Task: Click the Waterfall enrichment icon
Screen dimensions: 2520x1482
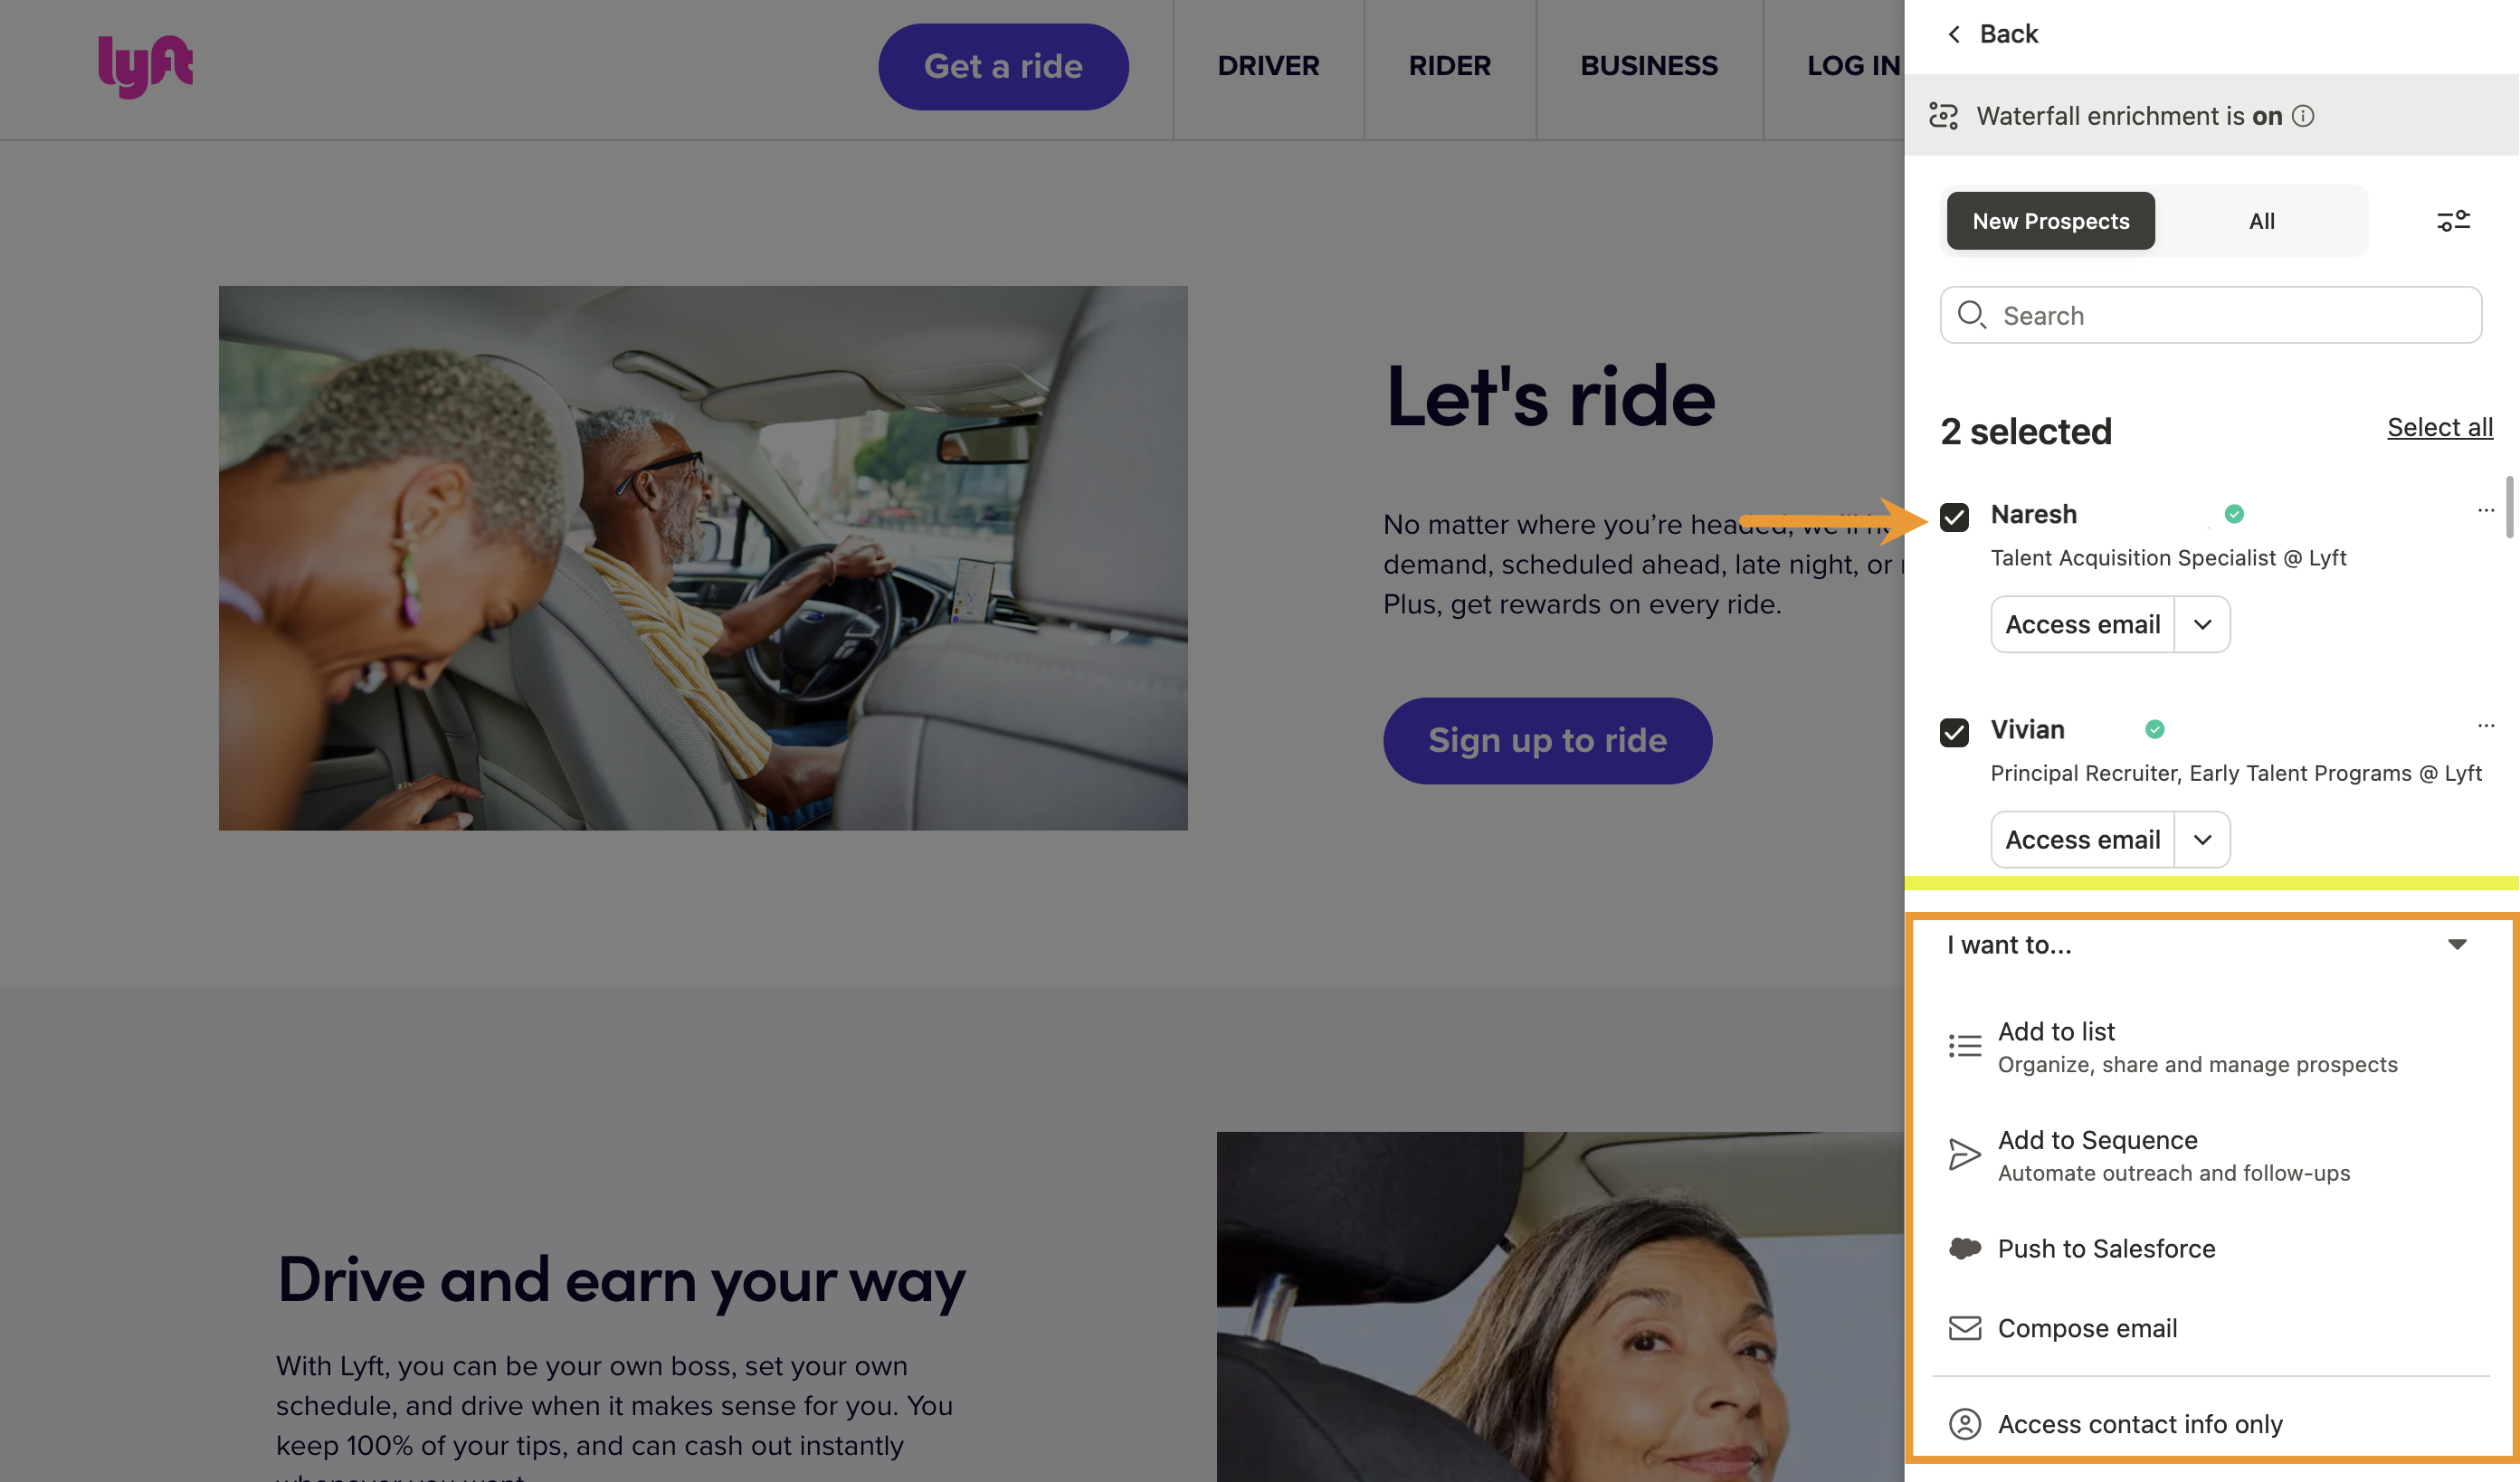Action: 1943,116
